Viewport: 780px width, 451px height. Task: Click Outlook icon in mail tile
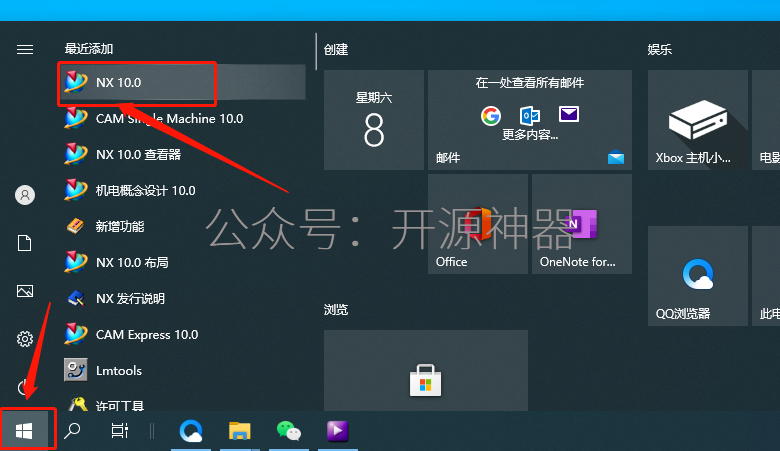point(530,115)
